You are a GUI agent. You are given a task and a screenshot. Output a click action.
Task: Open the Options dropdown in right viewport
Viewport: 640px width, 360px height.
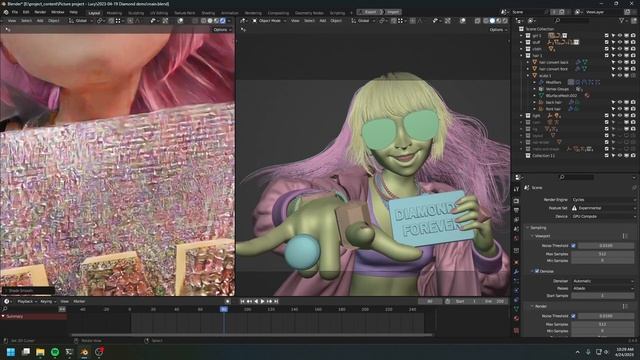pyautogui.click(x=498, y=30)
